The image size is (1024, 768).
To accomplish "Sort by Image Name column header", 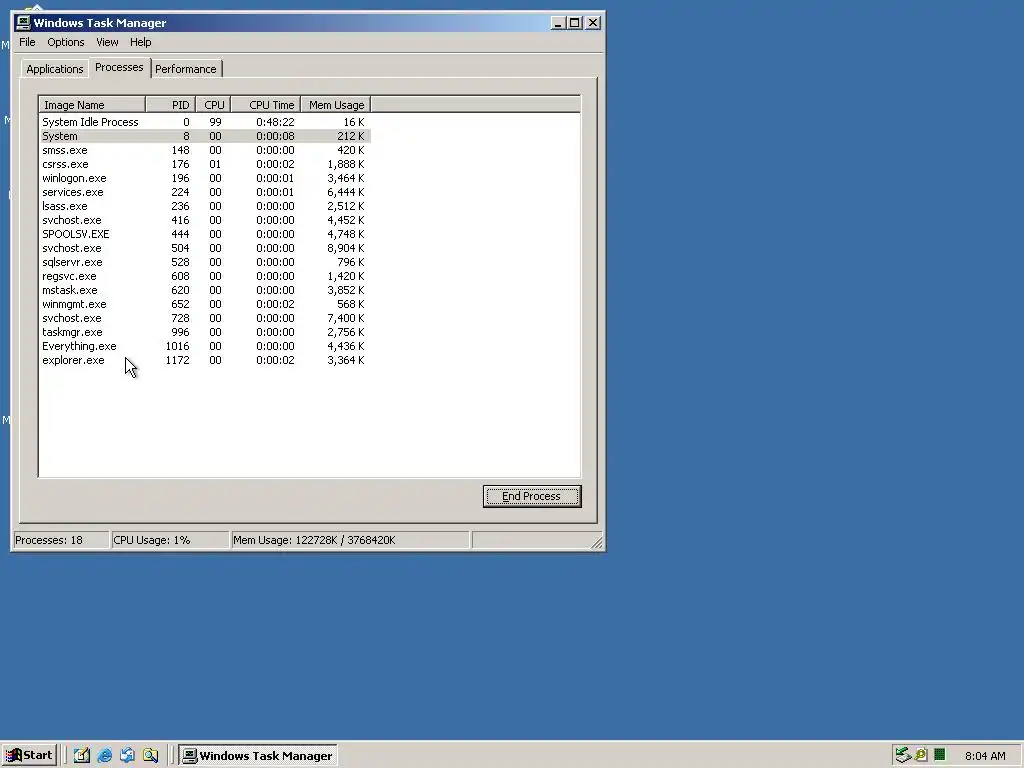I will pyautogui.click(x=92, y=104).
